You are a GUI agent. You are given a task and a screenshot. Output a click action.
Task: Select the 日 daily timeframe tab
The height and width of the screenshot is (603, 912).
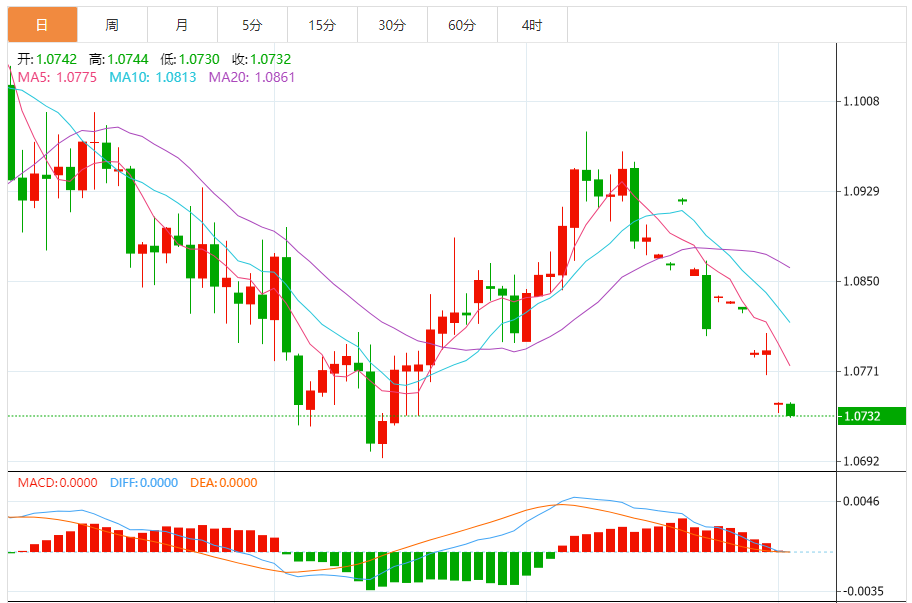point(42,25)
